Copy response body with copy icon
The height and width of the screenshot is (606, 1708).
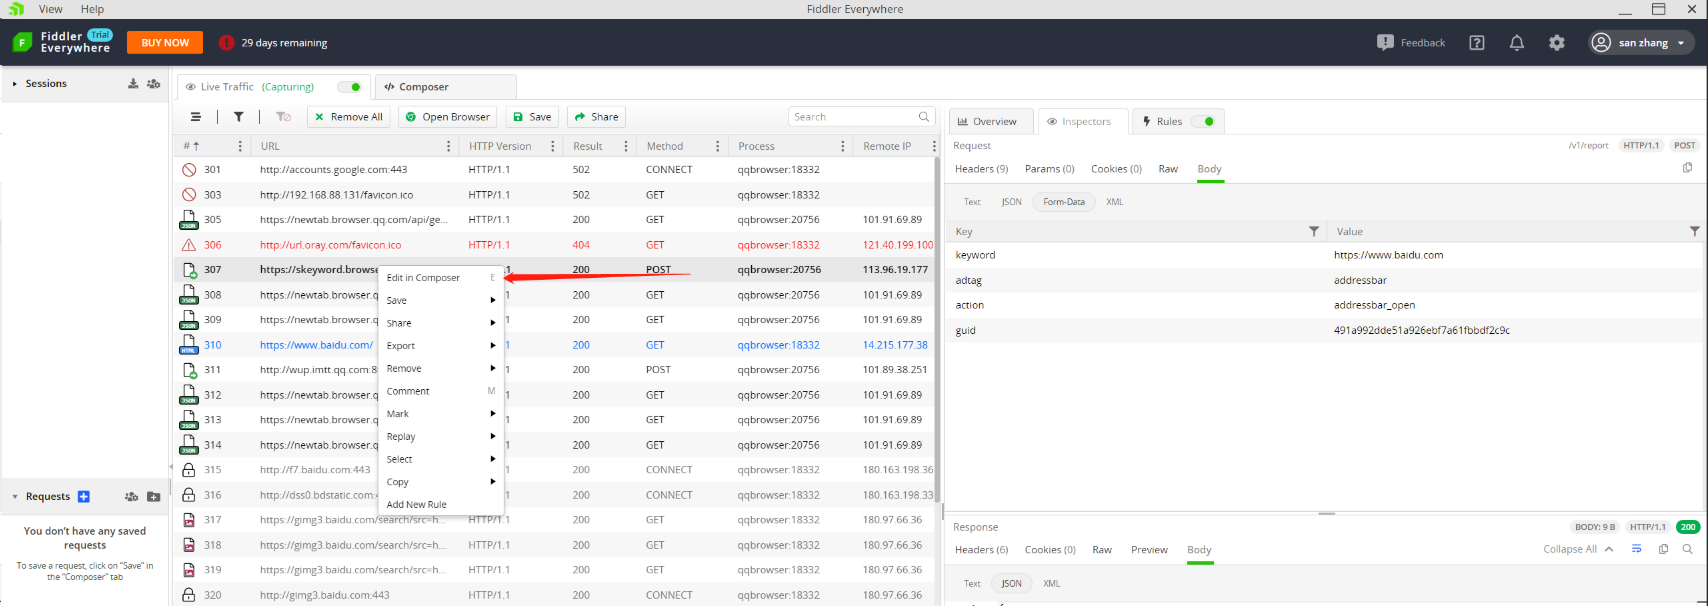[x=1664, y=549]
